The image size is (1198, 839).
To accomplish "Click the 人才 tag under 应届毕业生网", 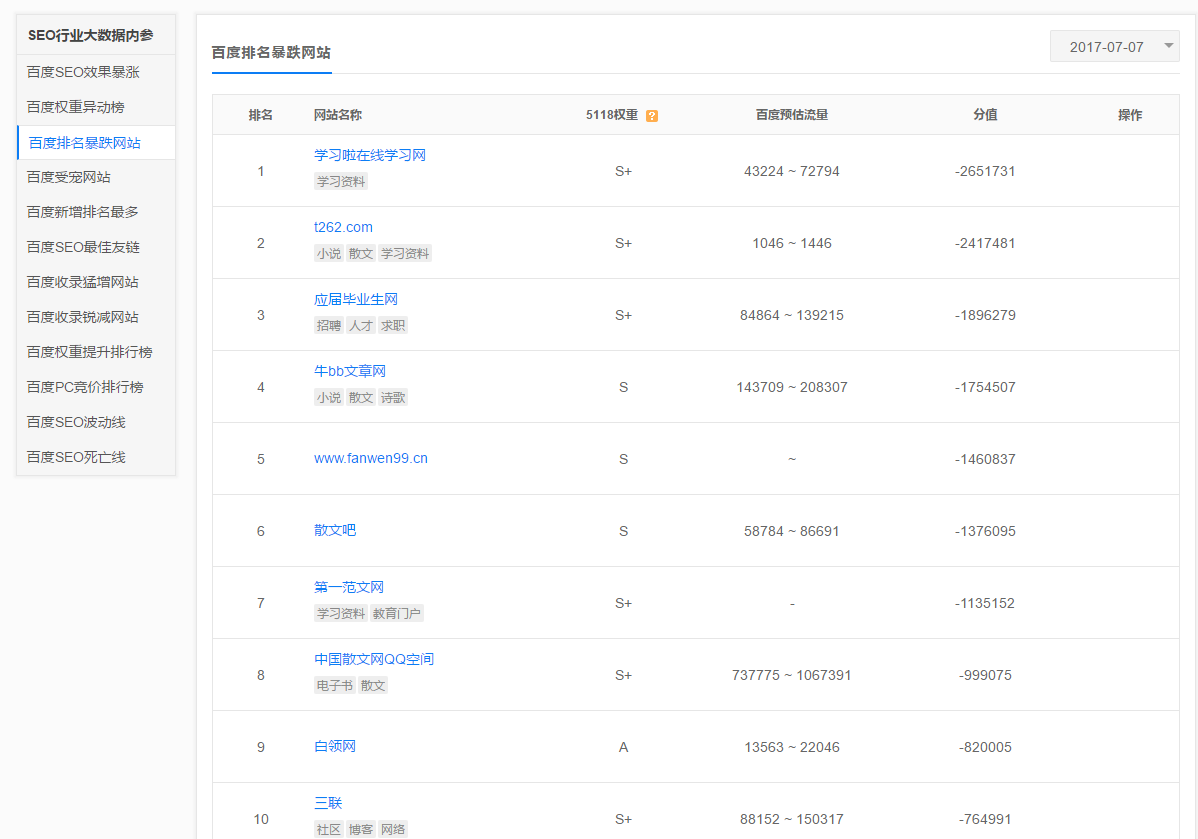I will [361, 326].
